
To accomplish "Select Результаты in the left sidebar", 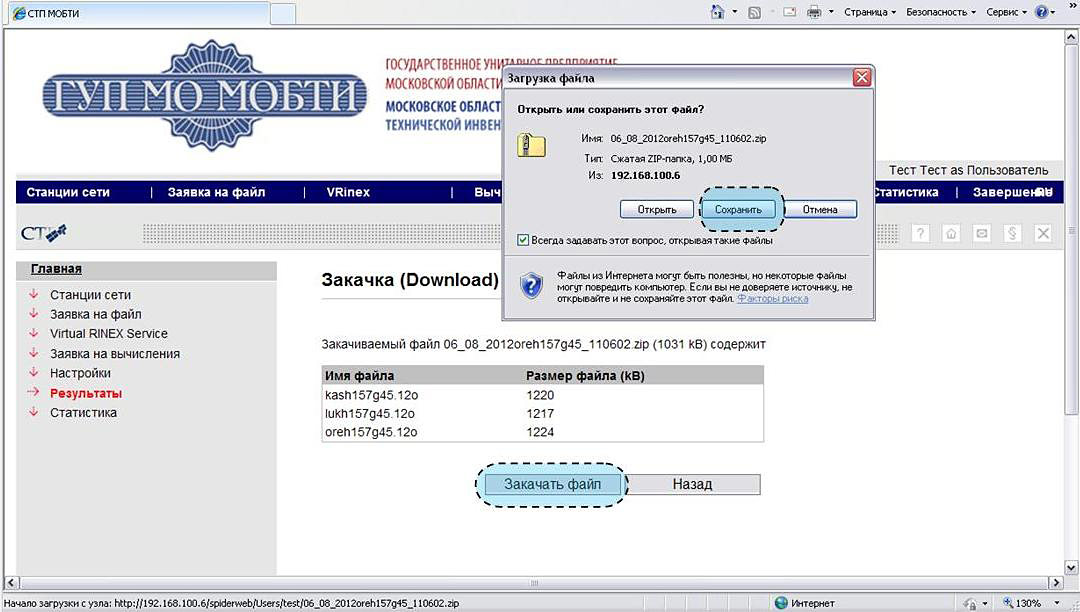I will 86,393.
